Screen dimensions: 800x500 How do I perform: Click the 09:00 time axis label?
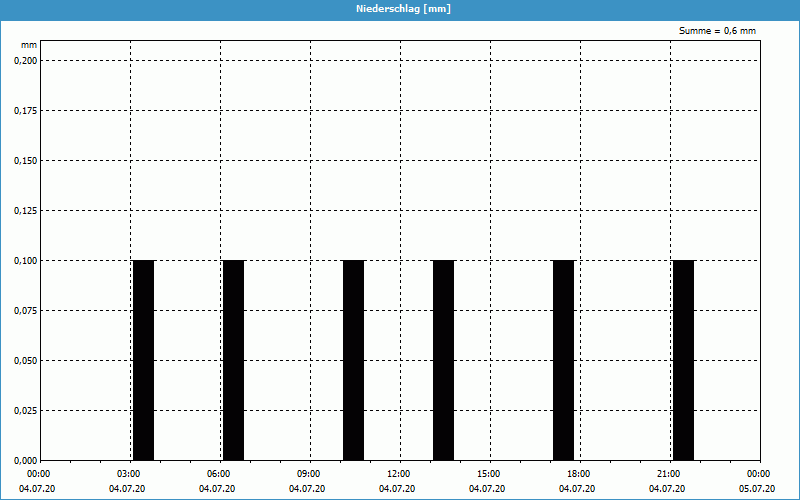click(x=308, y=474)
